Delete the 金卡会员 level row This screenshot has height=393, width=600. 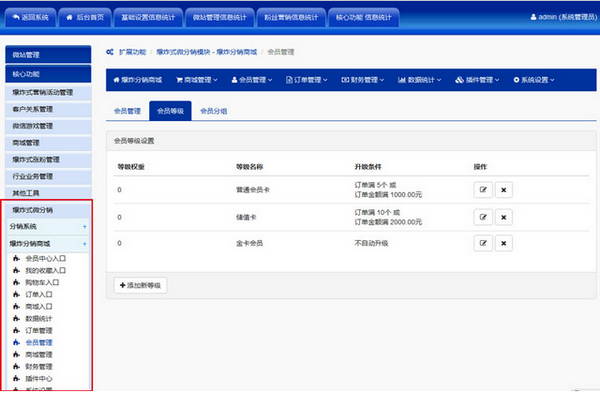[504, 243]
